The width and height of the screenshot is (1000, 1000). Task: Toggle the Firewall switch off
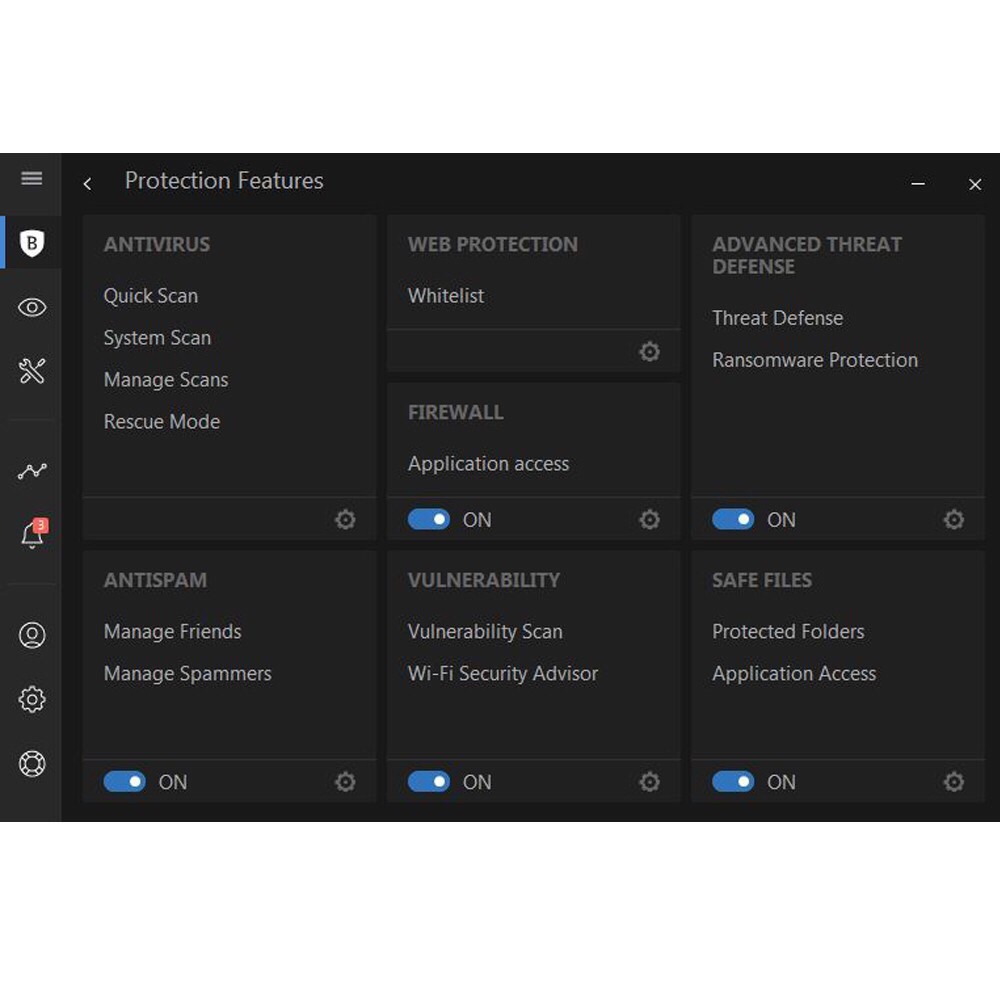pos(429,519)
